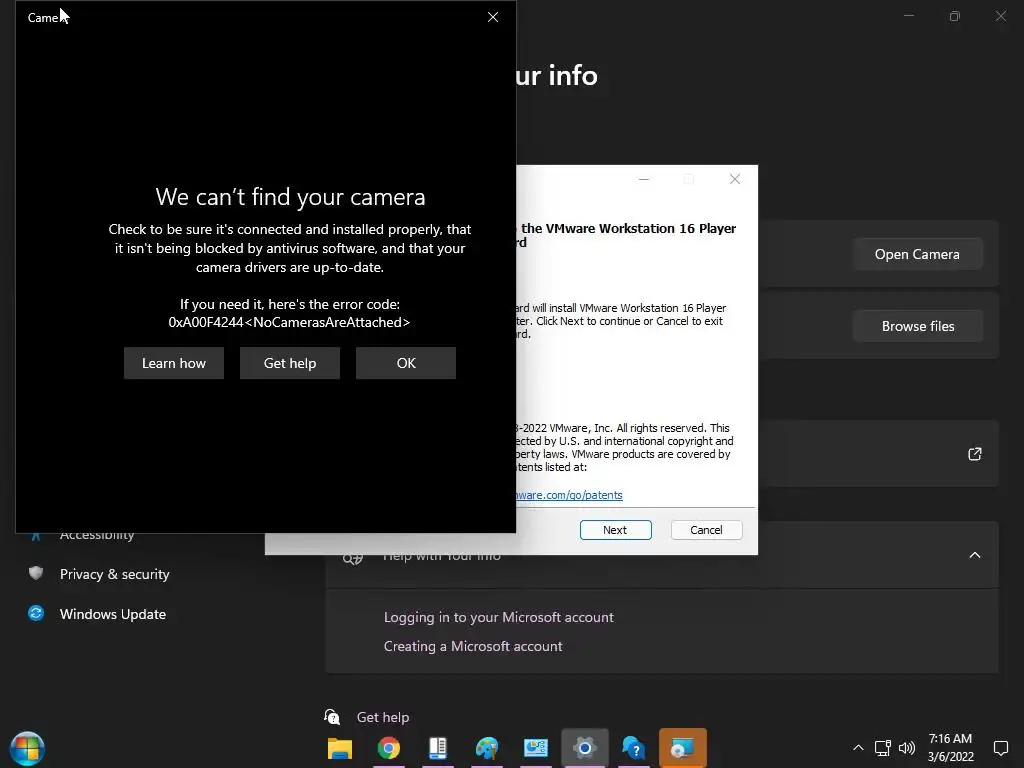Minimize the VMware installer window
Image resolution: width=1024 pixels, height=768 pixels.
pyautogui.click(x=643, y=179)
